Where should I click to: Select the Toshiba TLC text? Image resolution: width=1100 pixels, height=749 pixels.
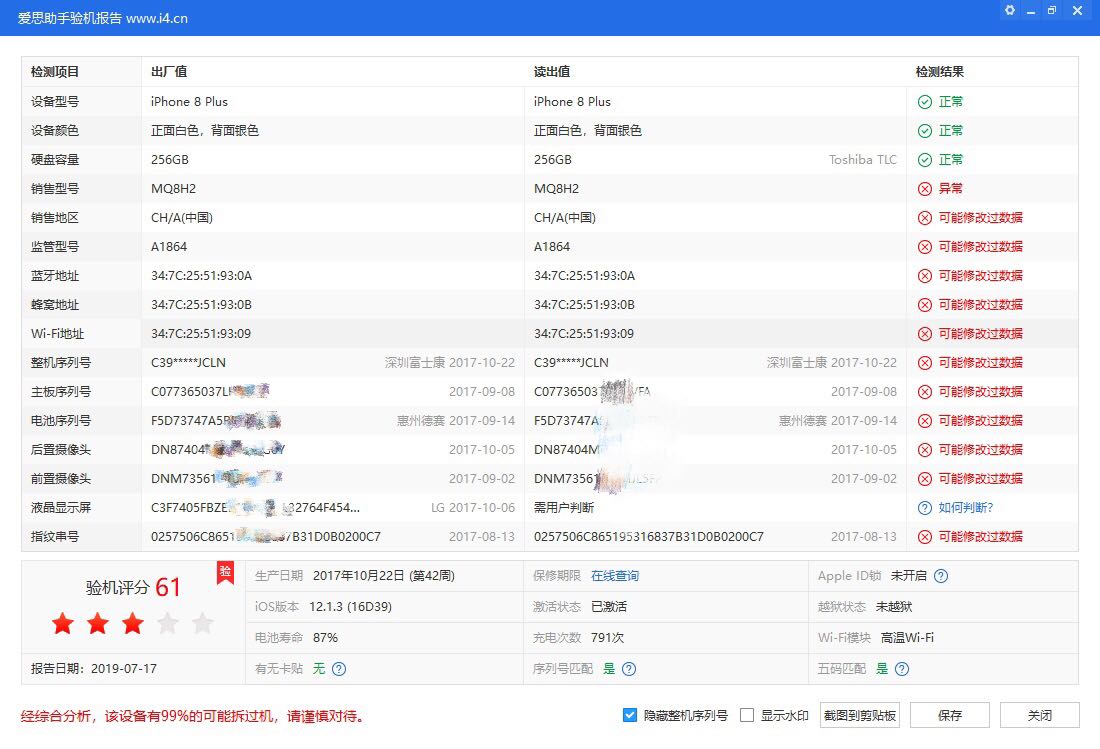coord(862,160)
